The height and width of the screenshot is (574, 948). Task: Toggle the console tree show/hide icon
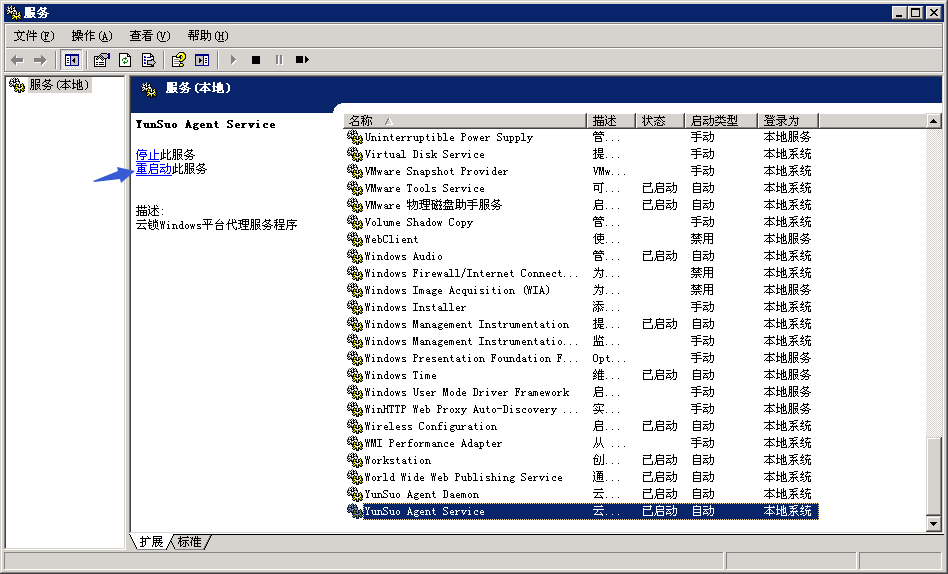point(72,60)
